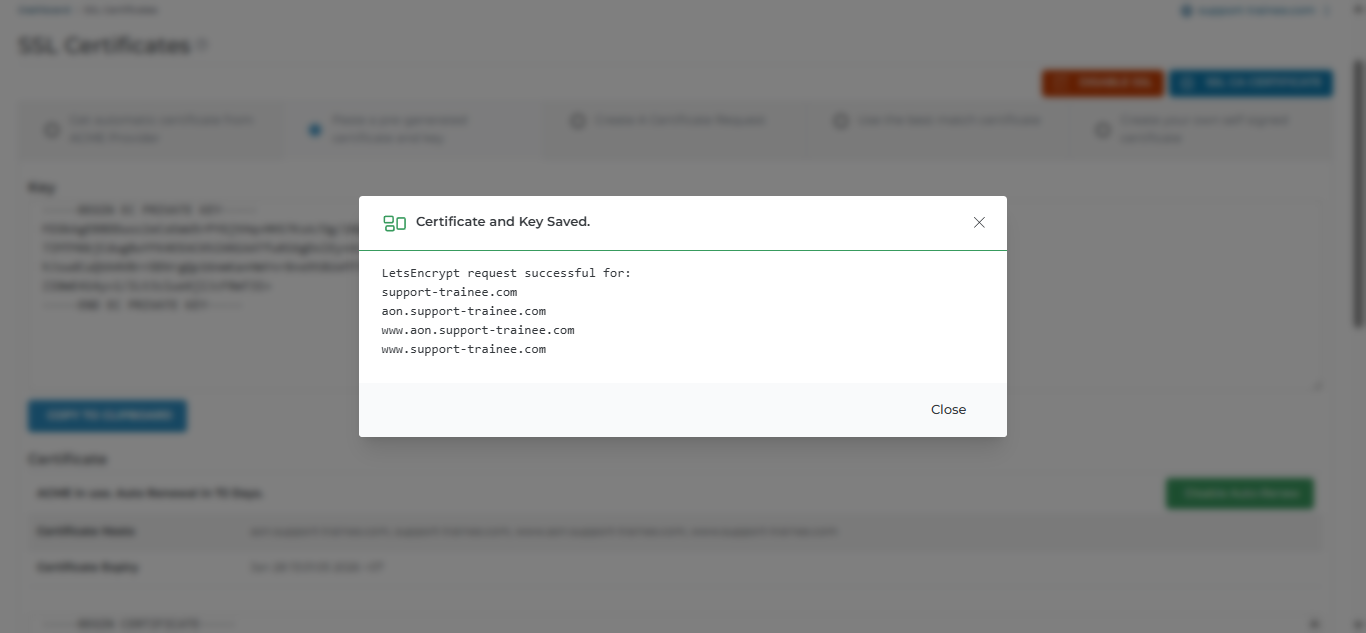Click the Close button in the dialog footer

pyautogui.click(x=948, y=409)
